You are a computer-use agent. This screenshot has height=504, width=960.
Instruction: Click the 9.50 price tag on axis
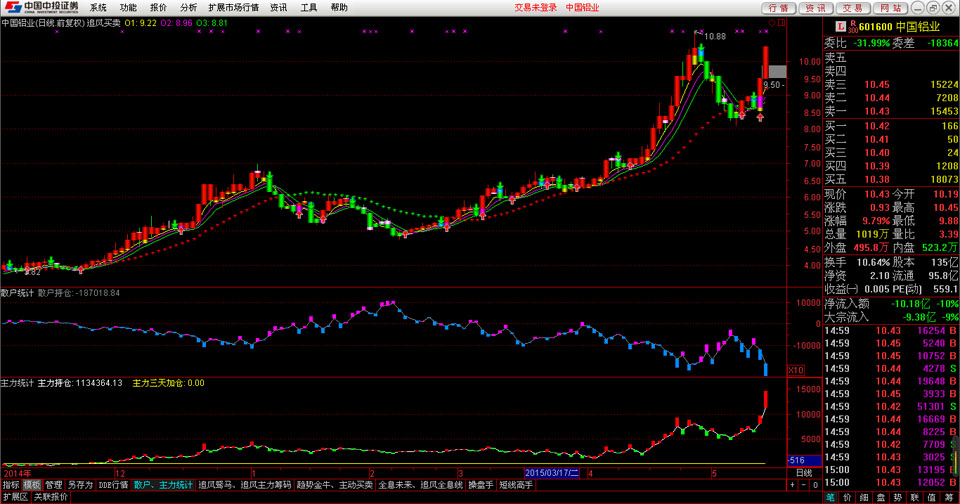(773, 85)
